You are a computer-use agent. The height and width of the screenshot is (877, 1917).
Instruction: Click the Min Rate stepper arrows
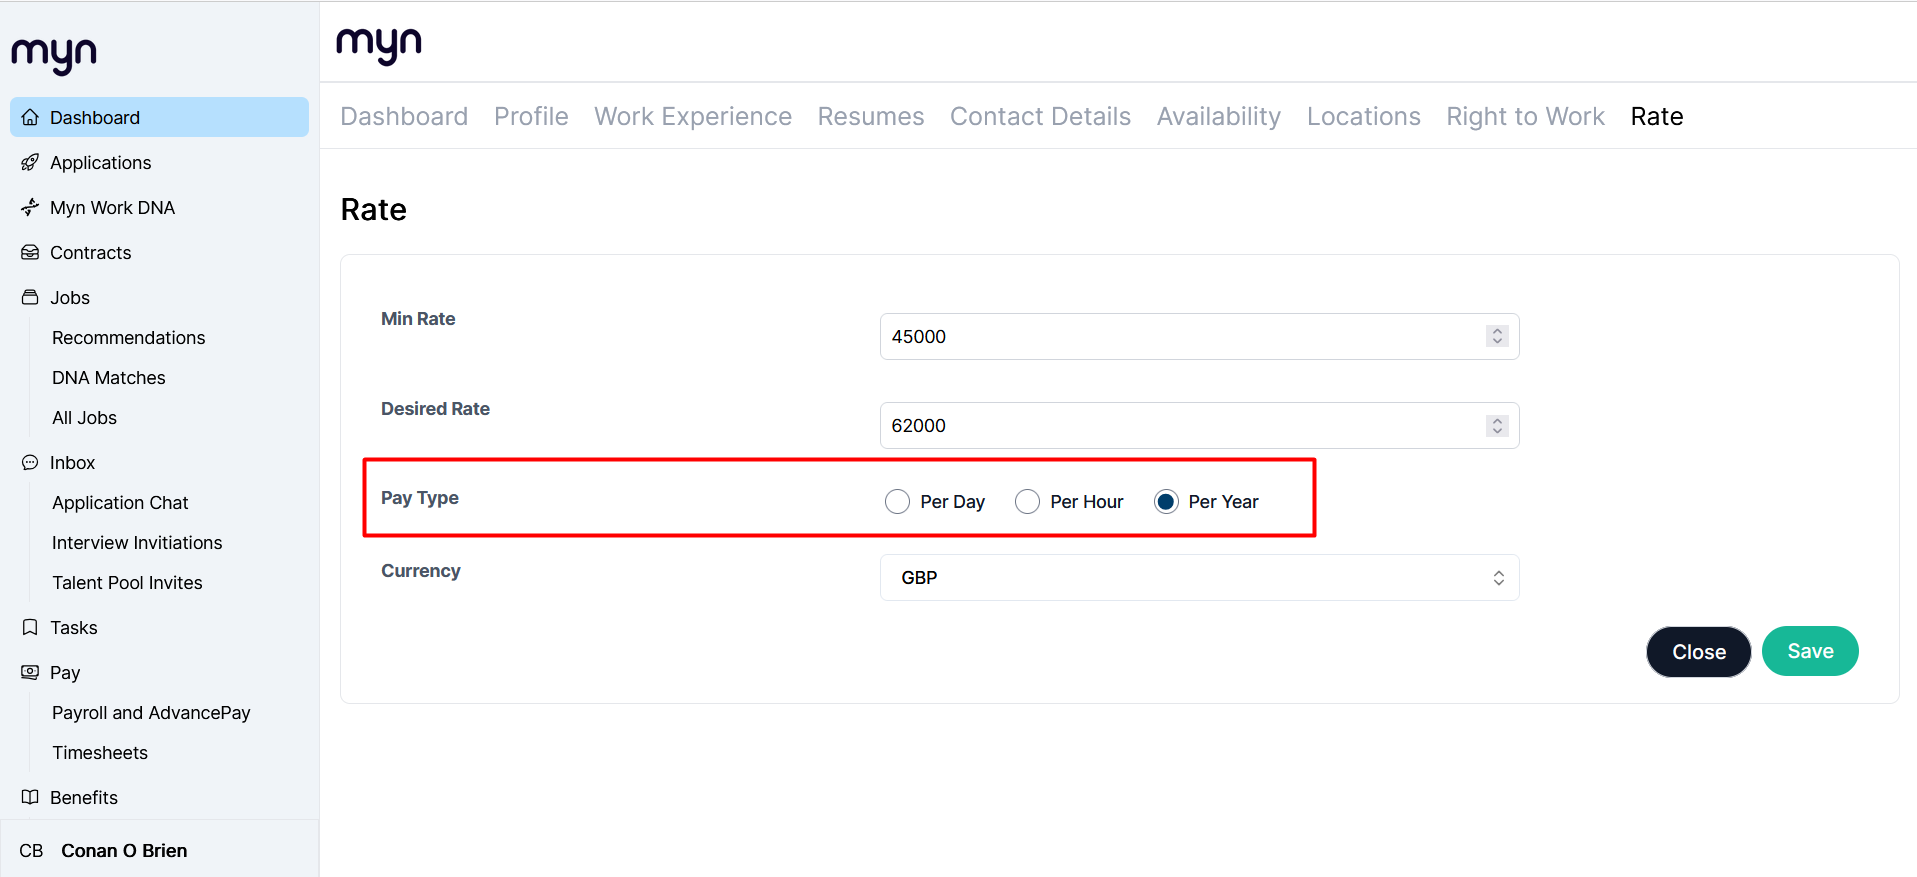click(1497, 336)
